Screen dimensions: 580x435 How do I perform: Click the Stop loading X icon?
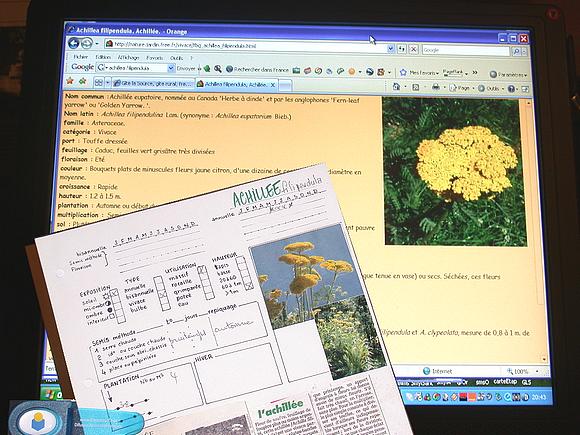point(414,49)
